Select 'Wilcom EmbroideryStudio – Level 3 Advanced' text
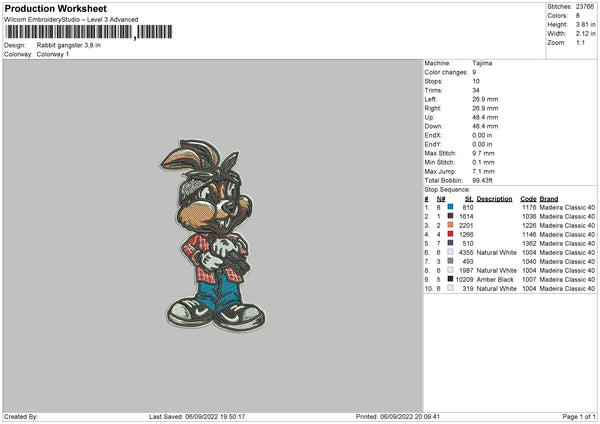This screenshot has height=424, width=600. point(71,20)
